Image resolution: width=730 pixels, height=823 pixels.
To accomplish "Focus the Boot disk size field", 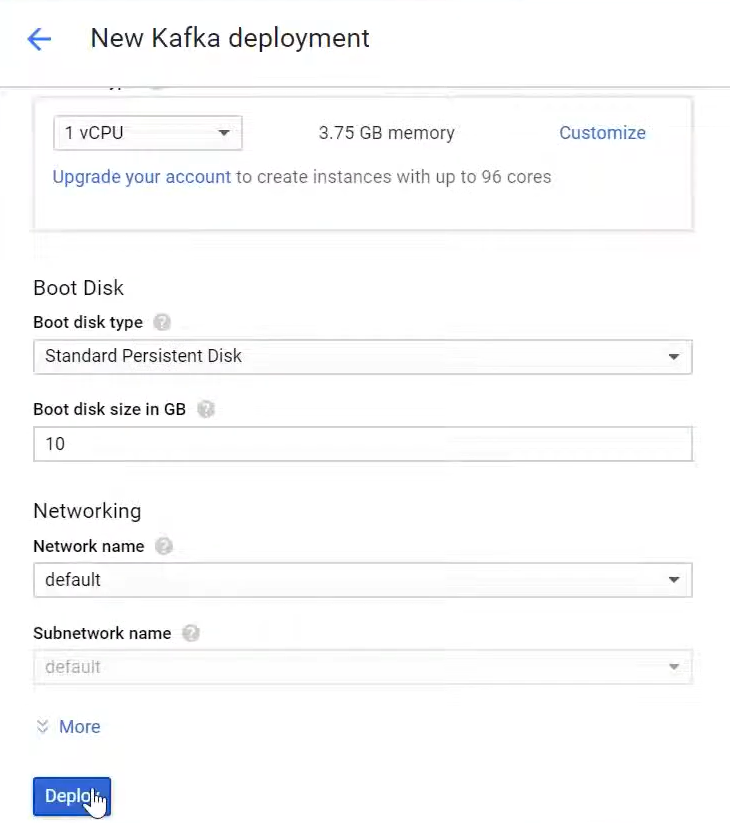I will (363, 444).
